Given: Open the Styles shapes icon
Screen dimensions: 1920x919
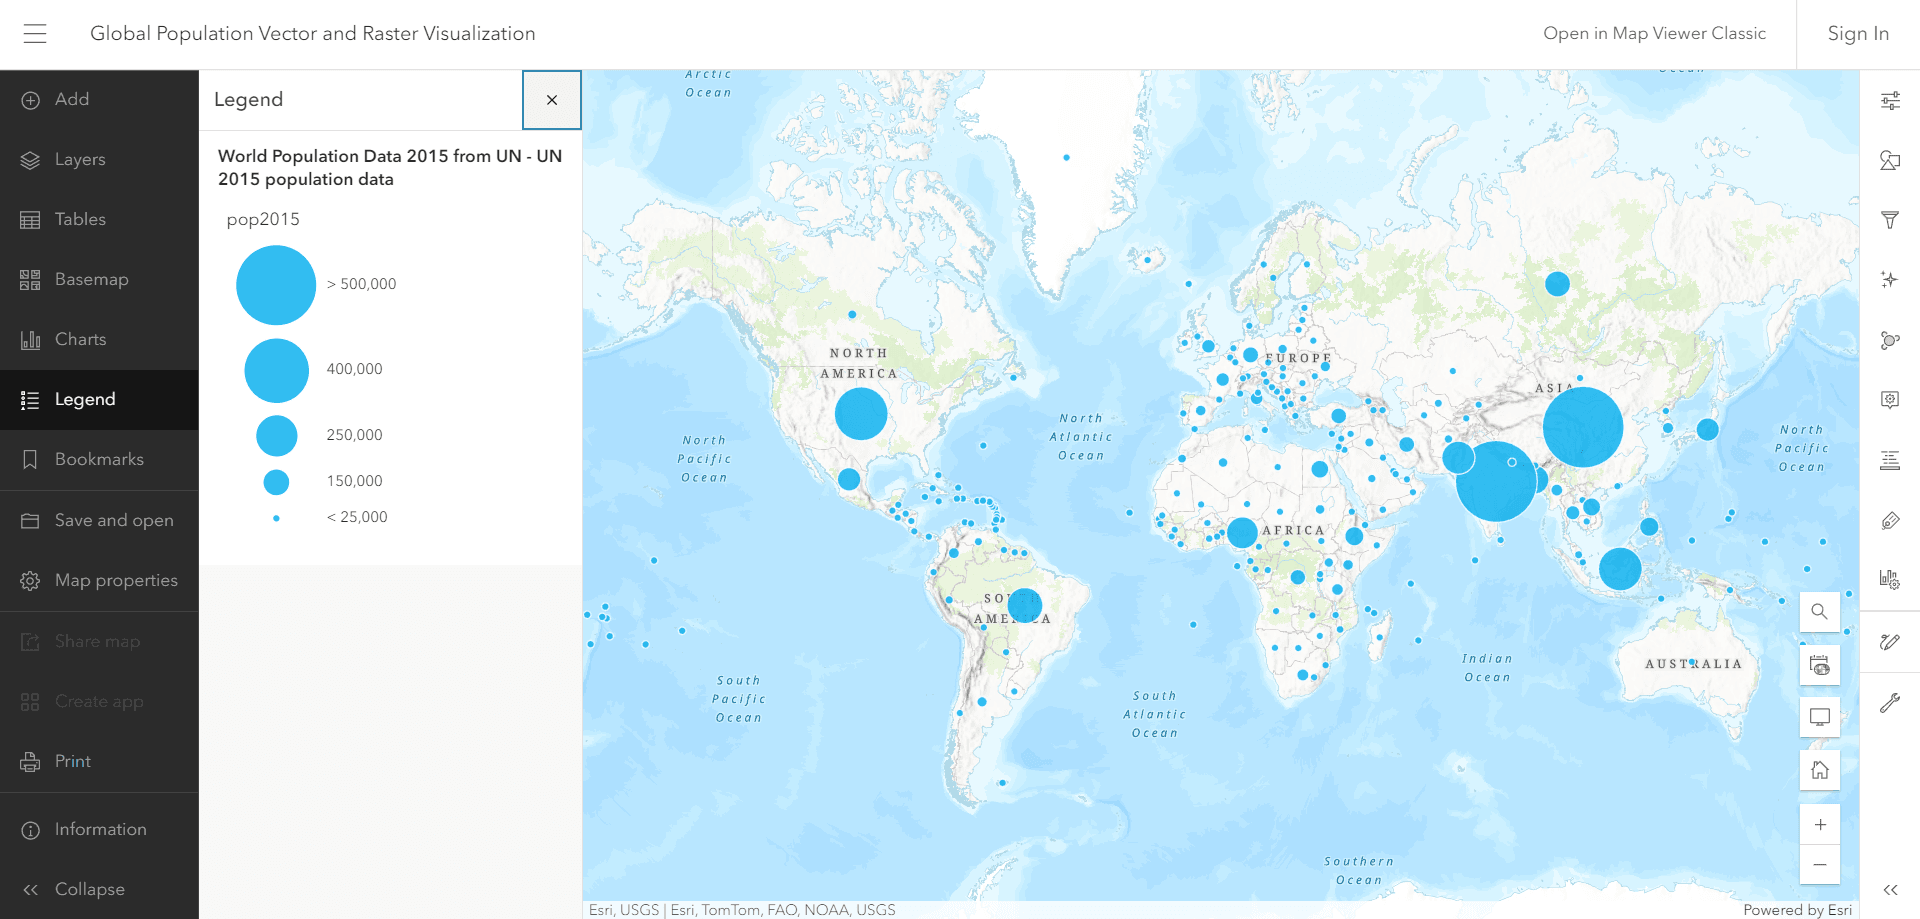Looking at the screenshot, I should click(x=1889, y=160).
